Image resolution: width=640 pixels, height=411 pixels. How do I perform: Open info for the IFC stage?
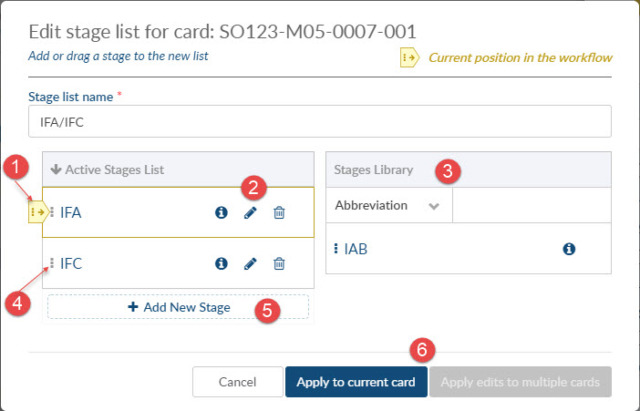[x=221, y=263]
